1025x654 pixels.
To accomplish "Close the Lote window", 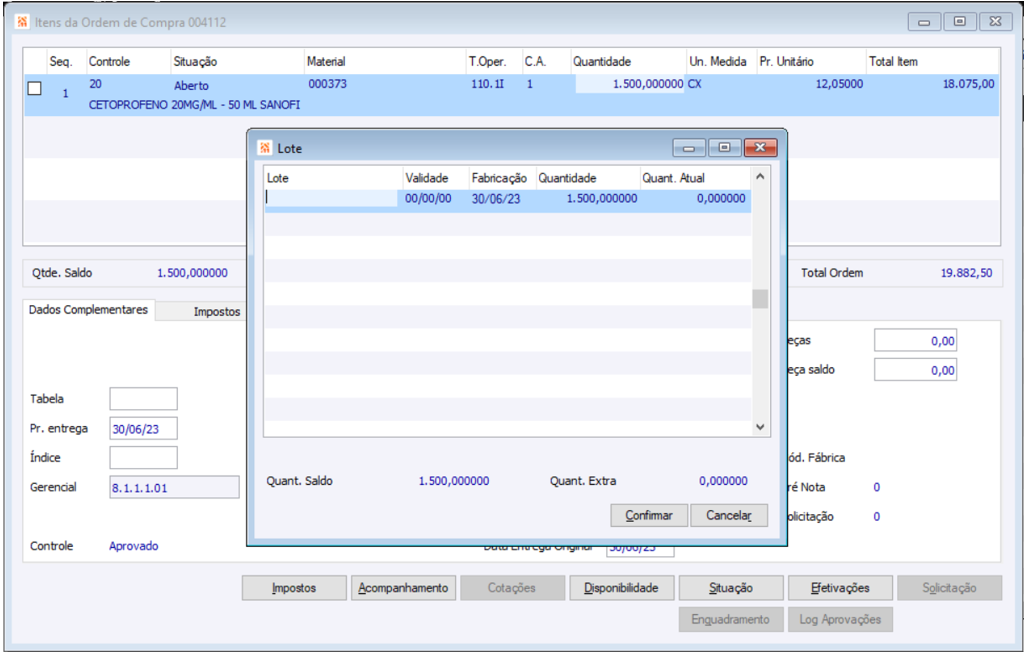I will [x=760, y=148].
